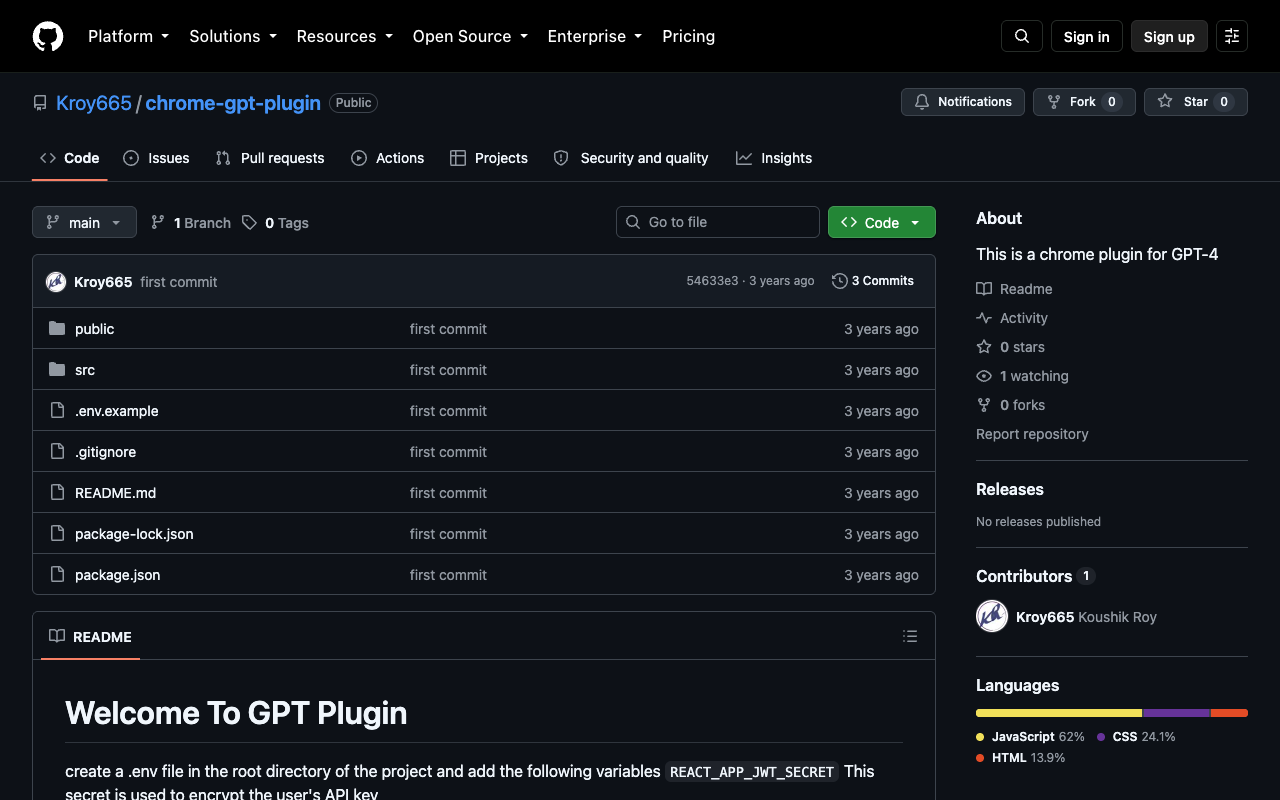Click Kroy665 author name in commit row
Viewport: 1280px width, 800px height.
coord(103,282)
